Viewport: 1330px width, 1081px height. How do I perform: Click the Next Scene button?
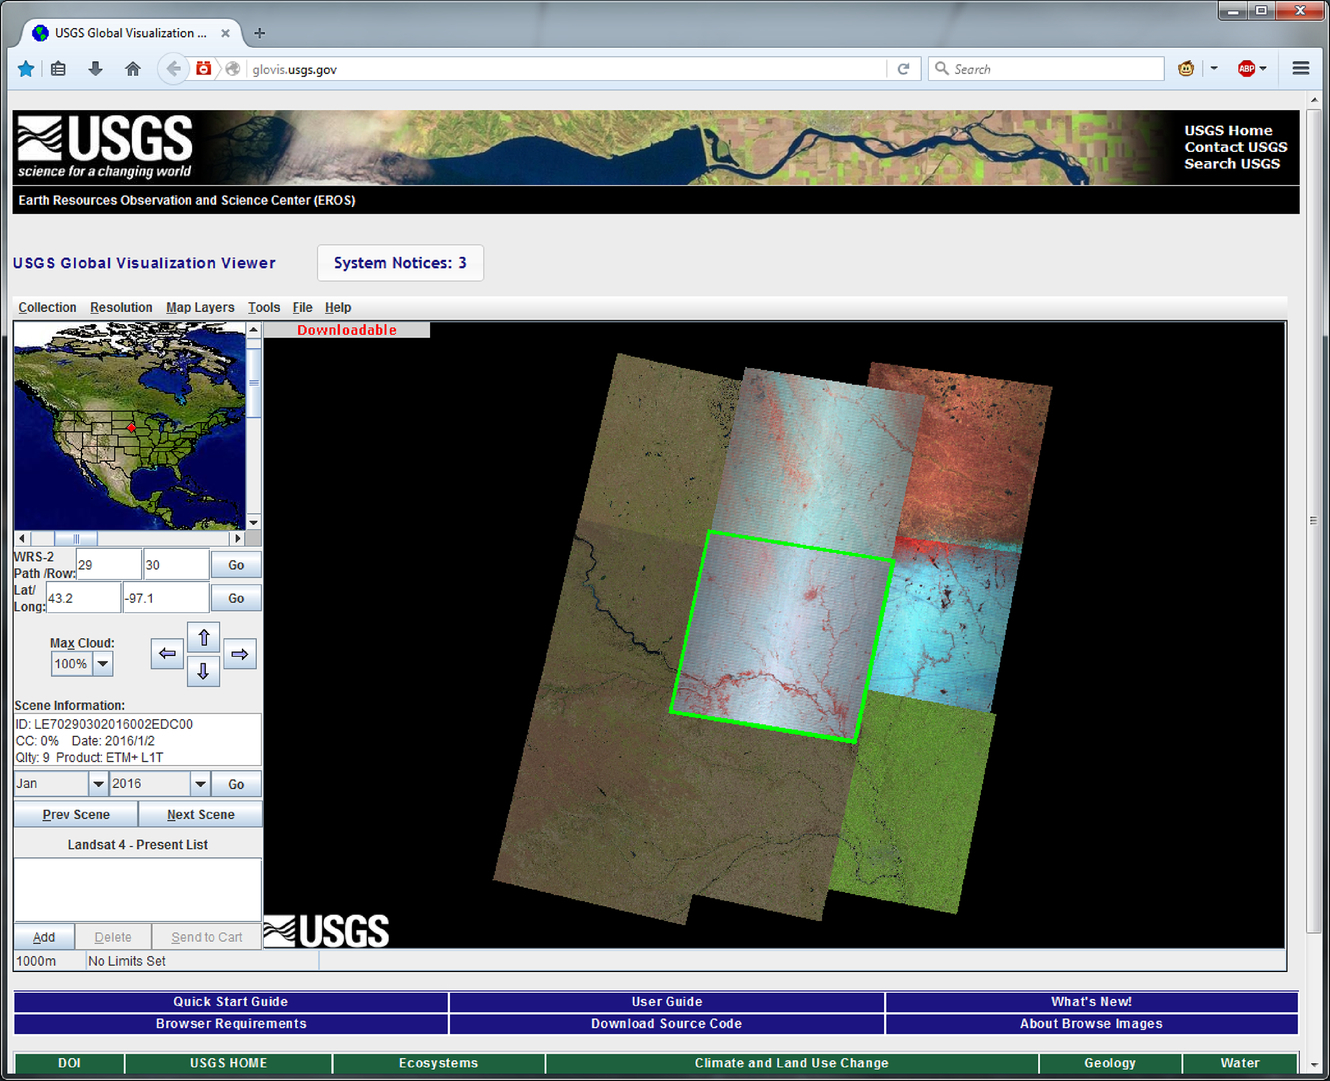[x=201, y=815]
